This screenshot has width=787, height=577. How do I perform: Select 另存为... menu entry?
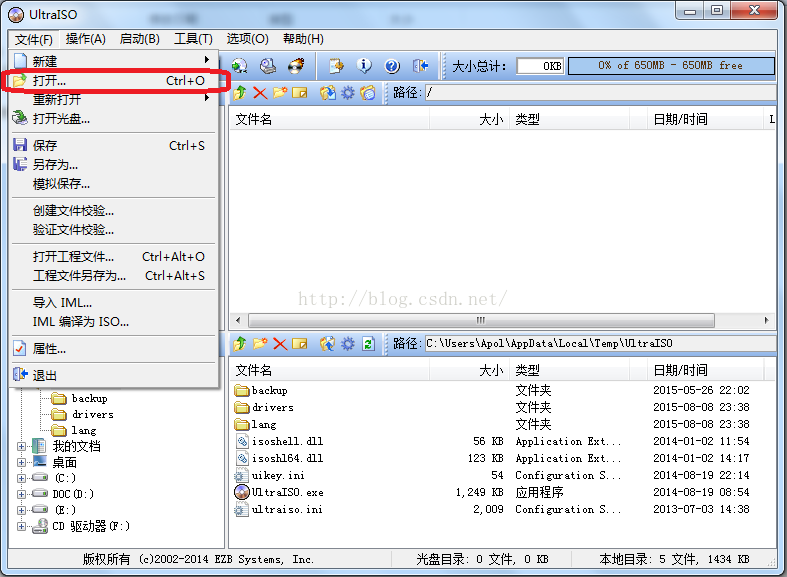click(114, 165)
